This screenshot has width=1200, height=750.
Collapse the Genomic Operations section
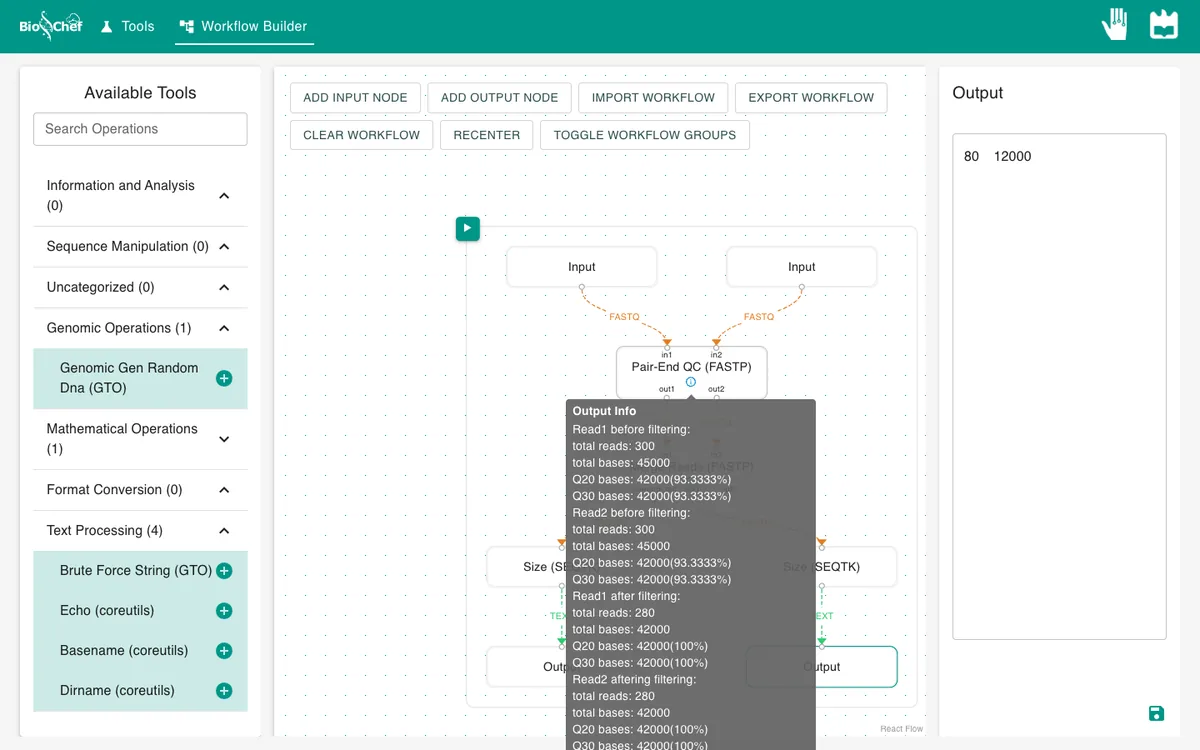click(224, 328)
